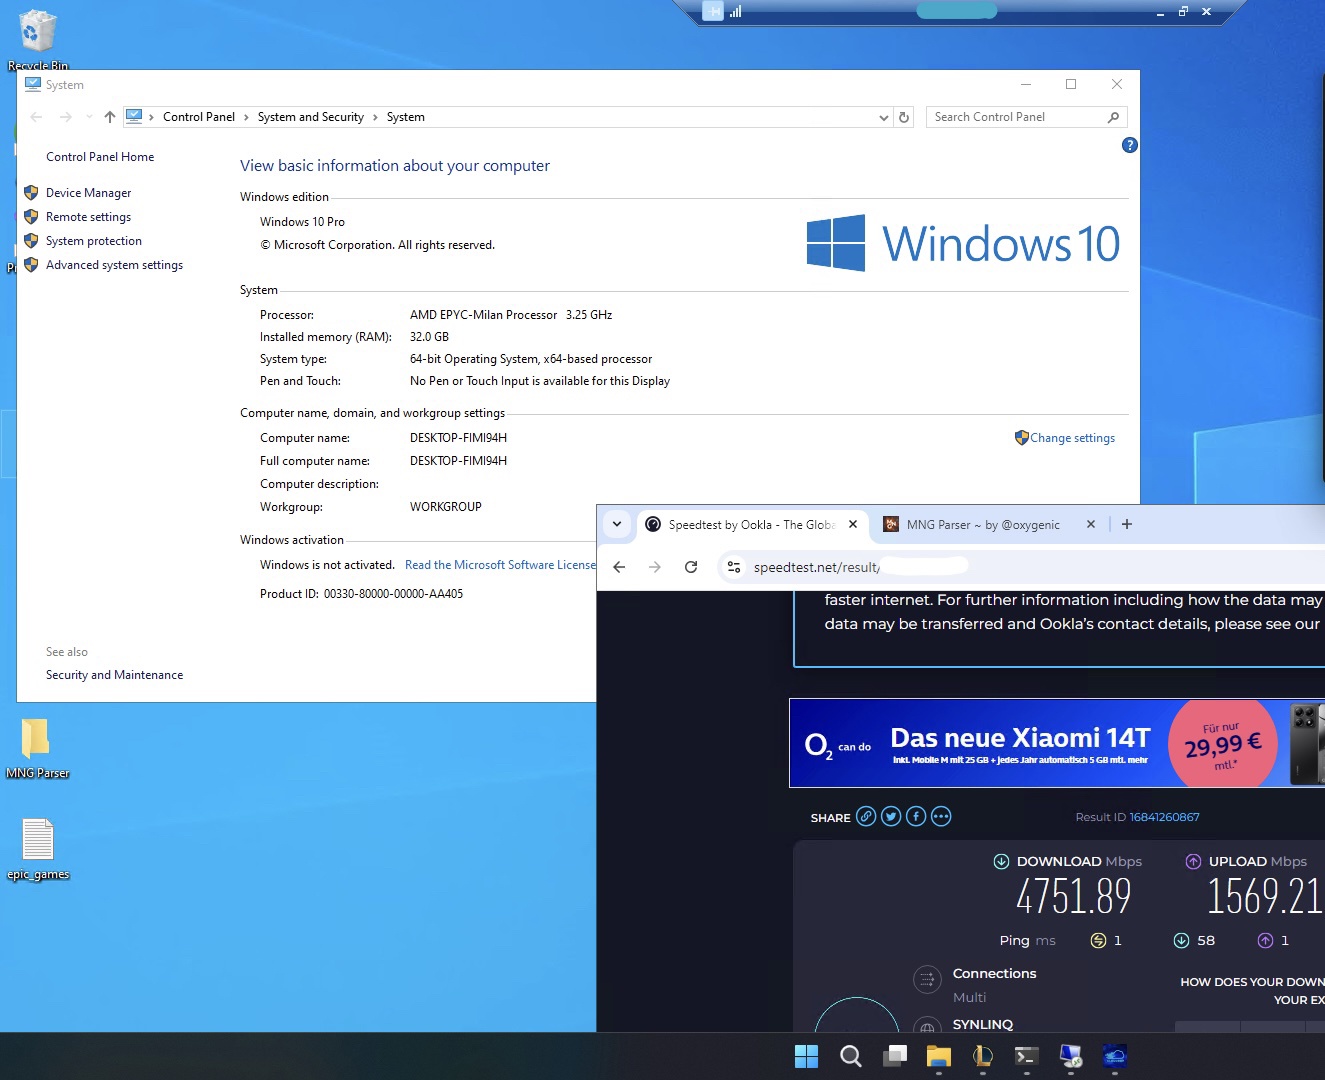
Task: Select System and Security breadcrumb
Action: pyautogui.click(x=310, y=117)
